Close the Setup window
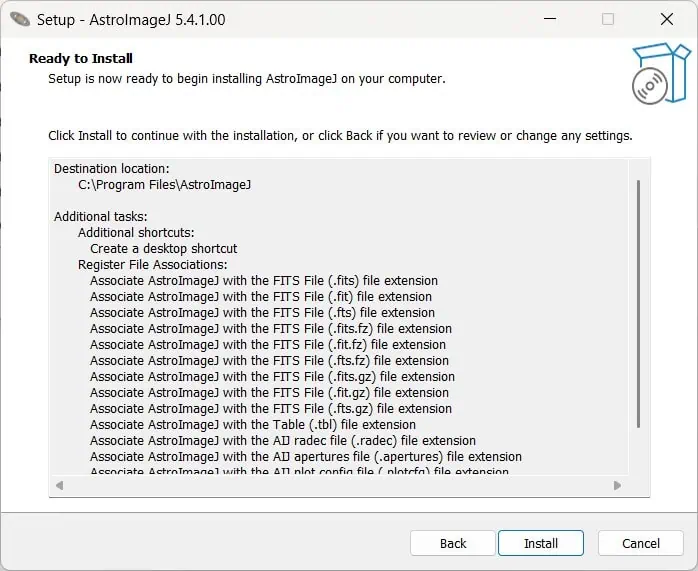This screenshot has width=698, height=571. pos(666,19)
